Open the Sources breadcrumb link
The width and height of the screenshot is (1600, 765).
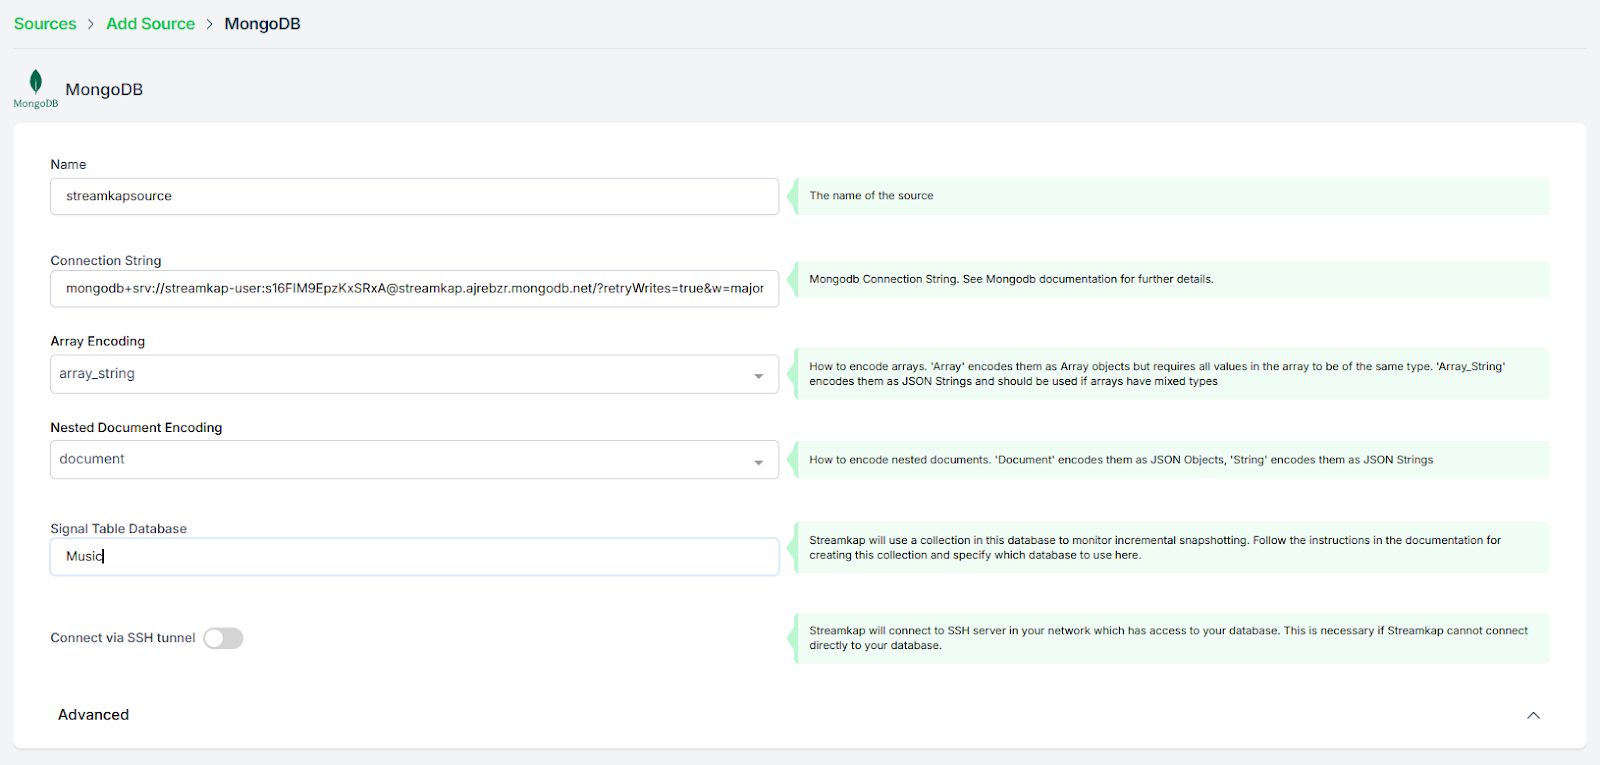click(x=45, y=24)
